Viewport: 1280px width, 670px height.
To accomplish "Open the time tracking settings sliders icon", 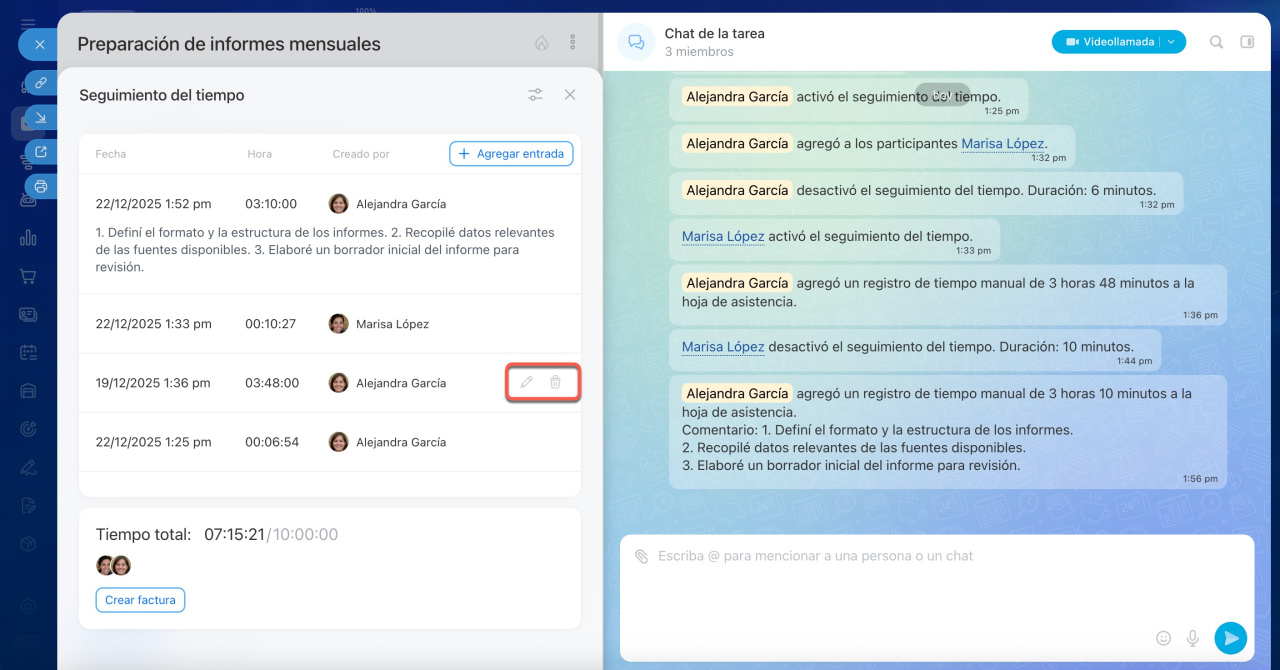I will [536, 95].
